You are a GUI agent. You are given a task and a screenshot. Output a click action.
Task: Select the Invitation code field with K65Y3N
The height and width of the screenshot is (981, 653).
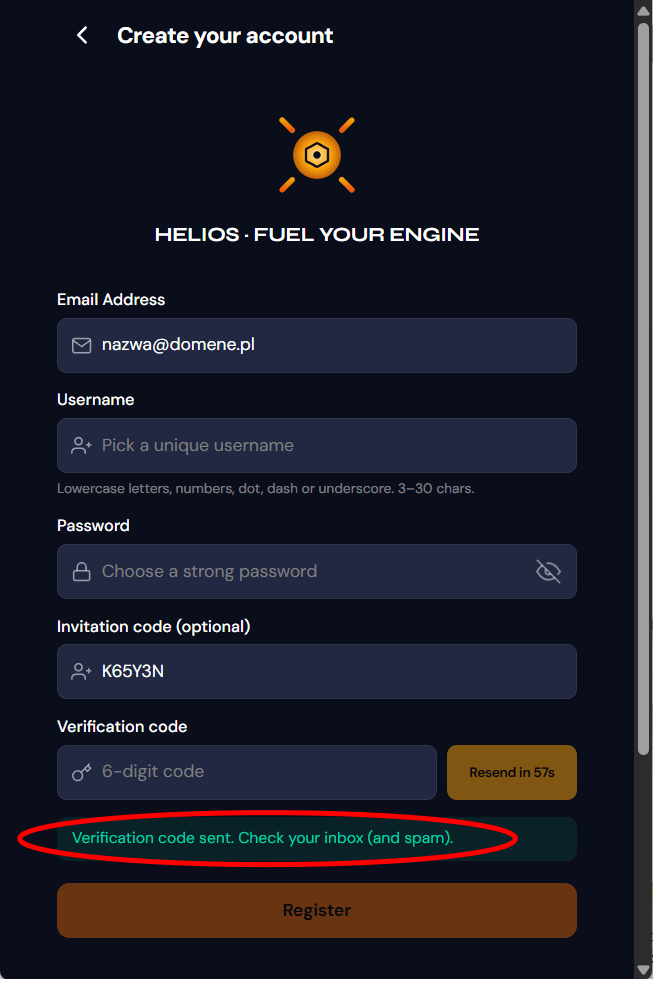[x=316, y=671]
